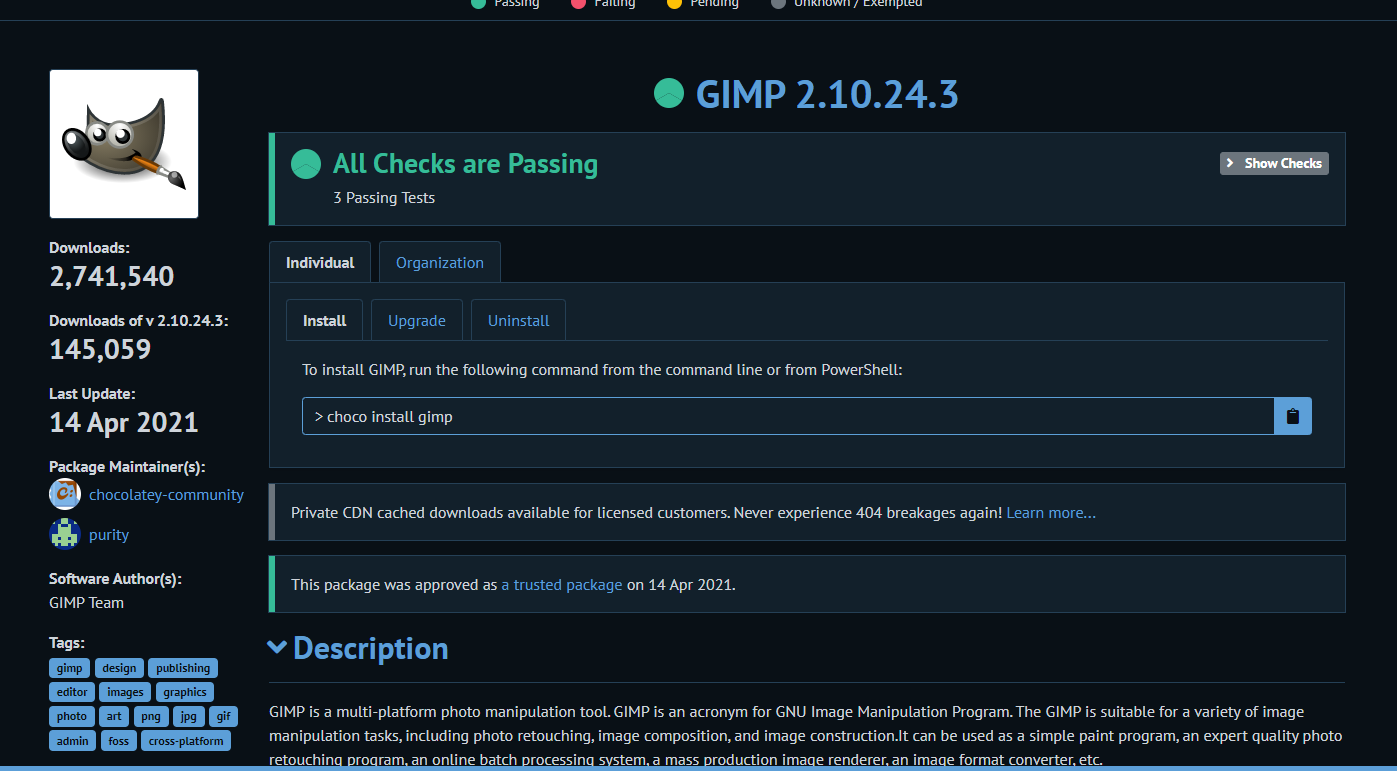Click the publishing tag
Screen dimensions: 1397x771
pyautogui.click(x=183, y=668)
